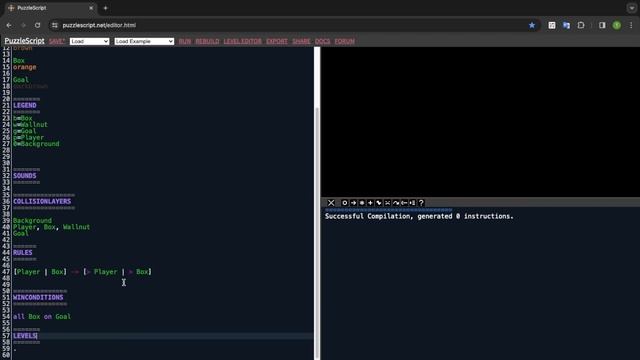Click 'w=Wallnut' legend line
The height and width of the screenshot is (360, 640).
(31, 125)
